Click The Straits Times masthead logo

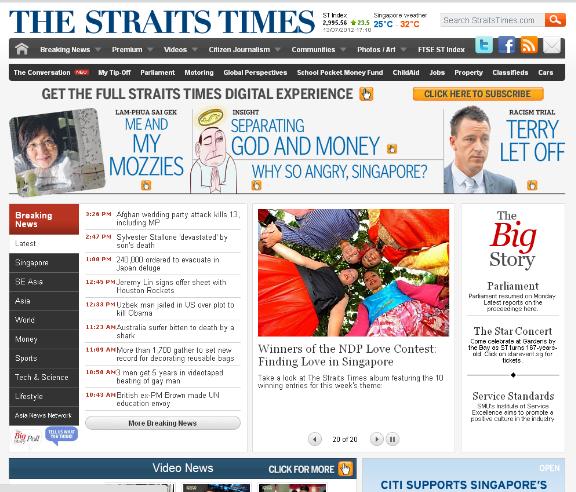pos(162,21)
